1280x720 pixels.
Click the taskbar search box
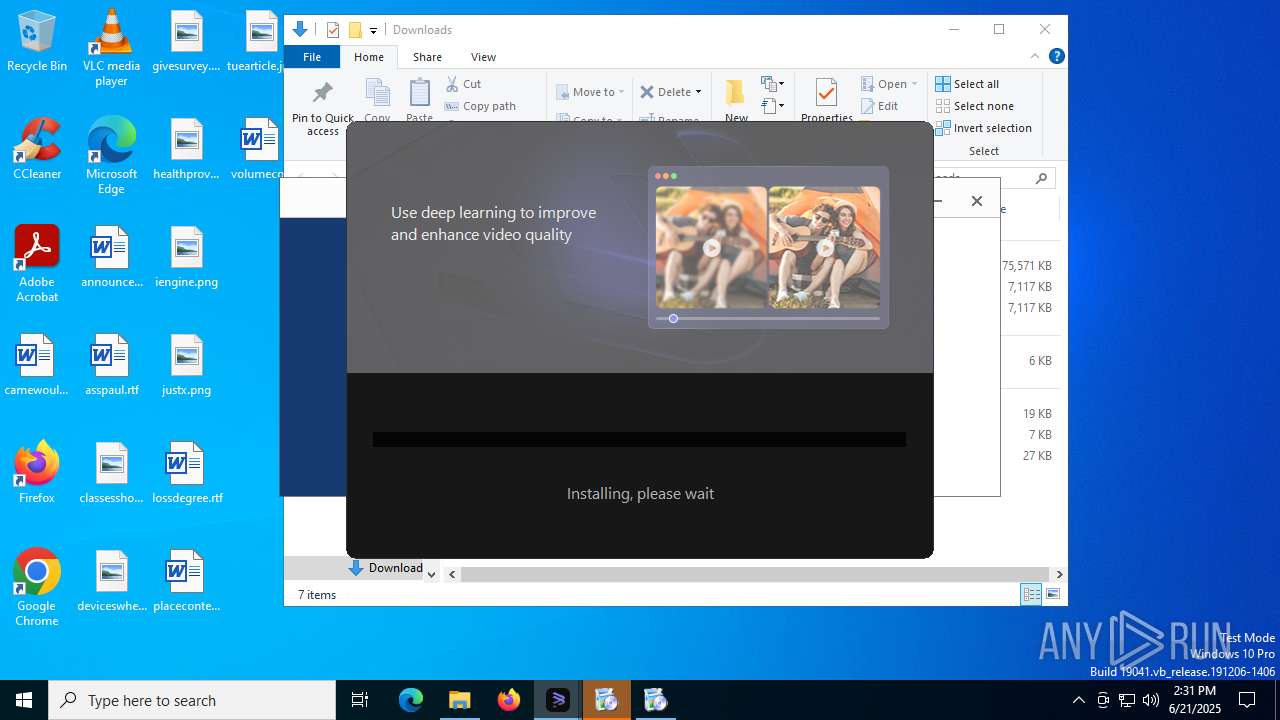[x=192, y=700]
